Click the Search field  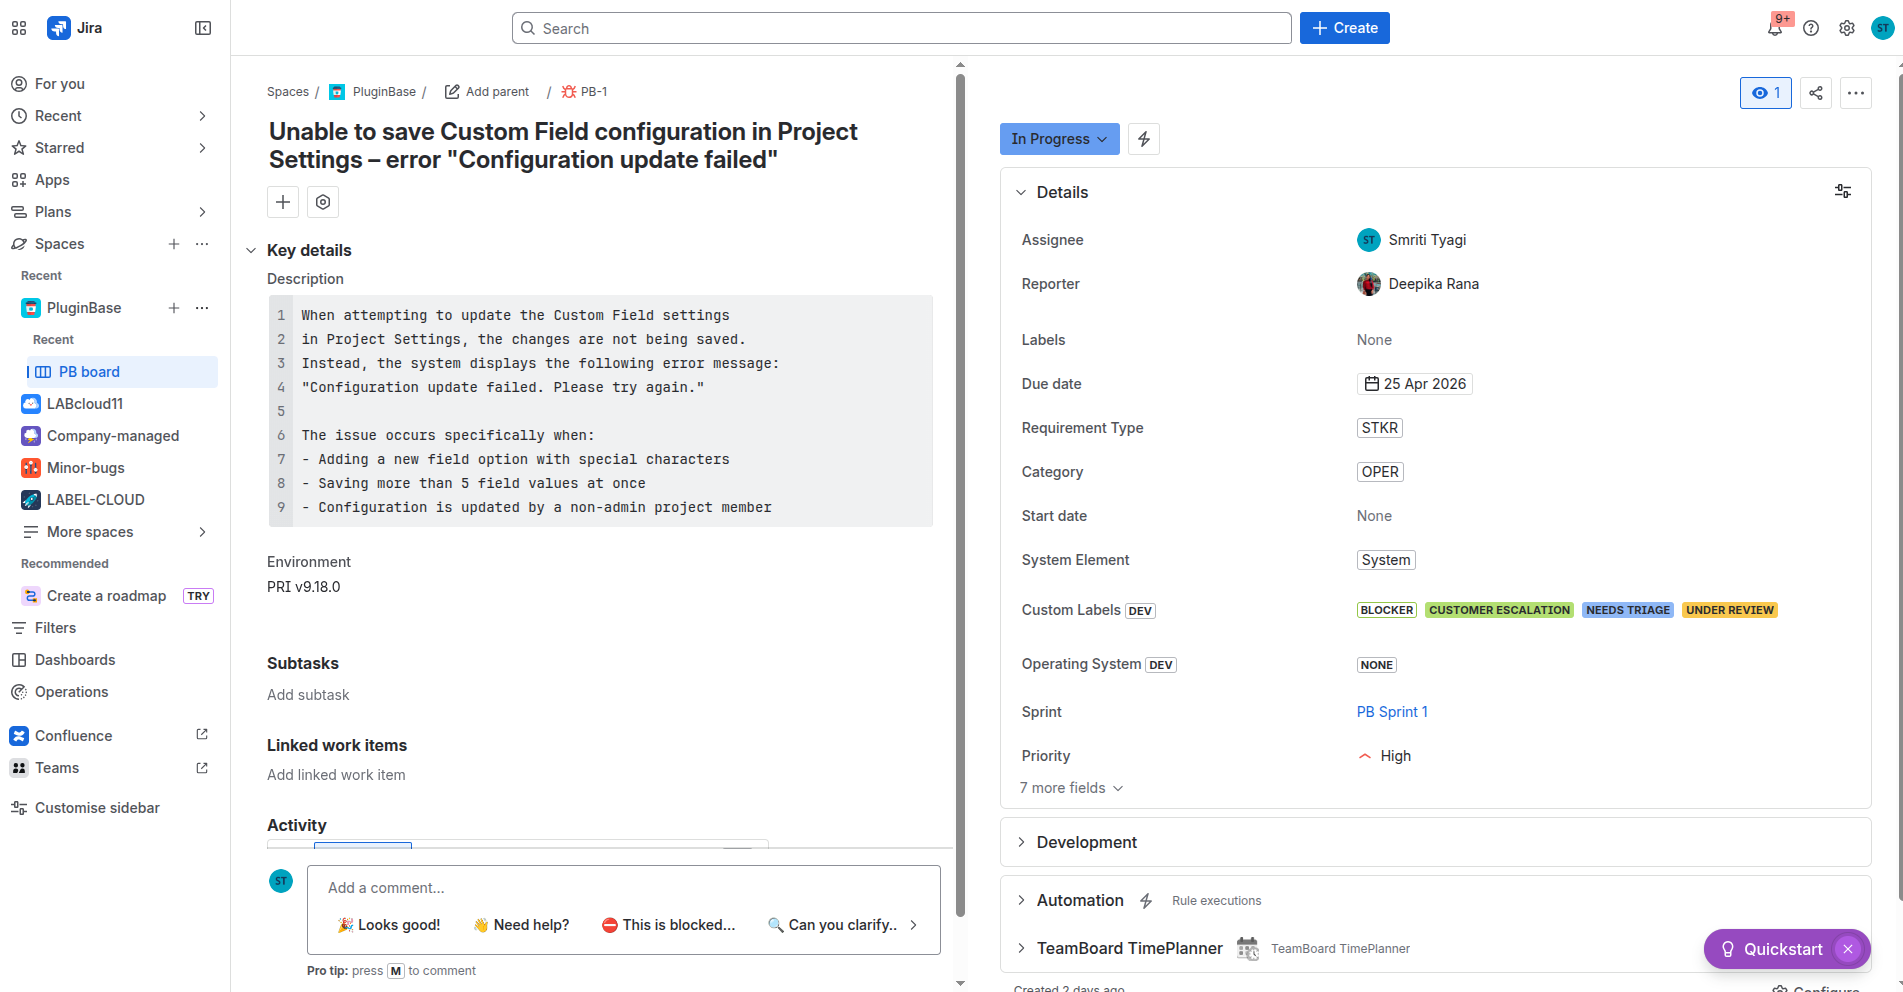(902, 28)
